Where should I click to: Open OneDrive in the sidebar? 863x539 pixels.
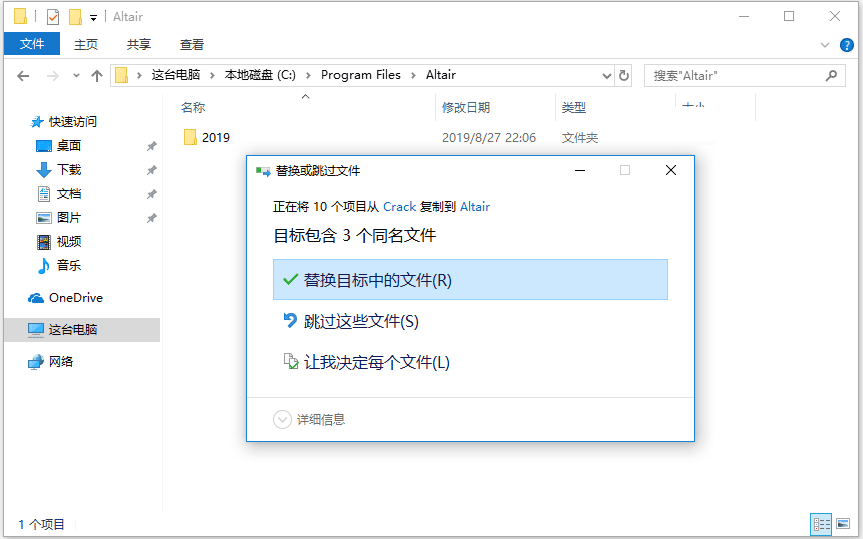75,298
